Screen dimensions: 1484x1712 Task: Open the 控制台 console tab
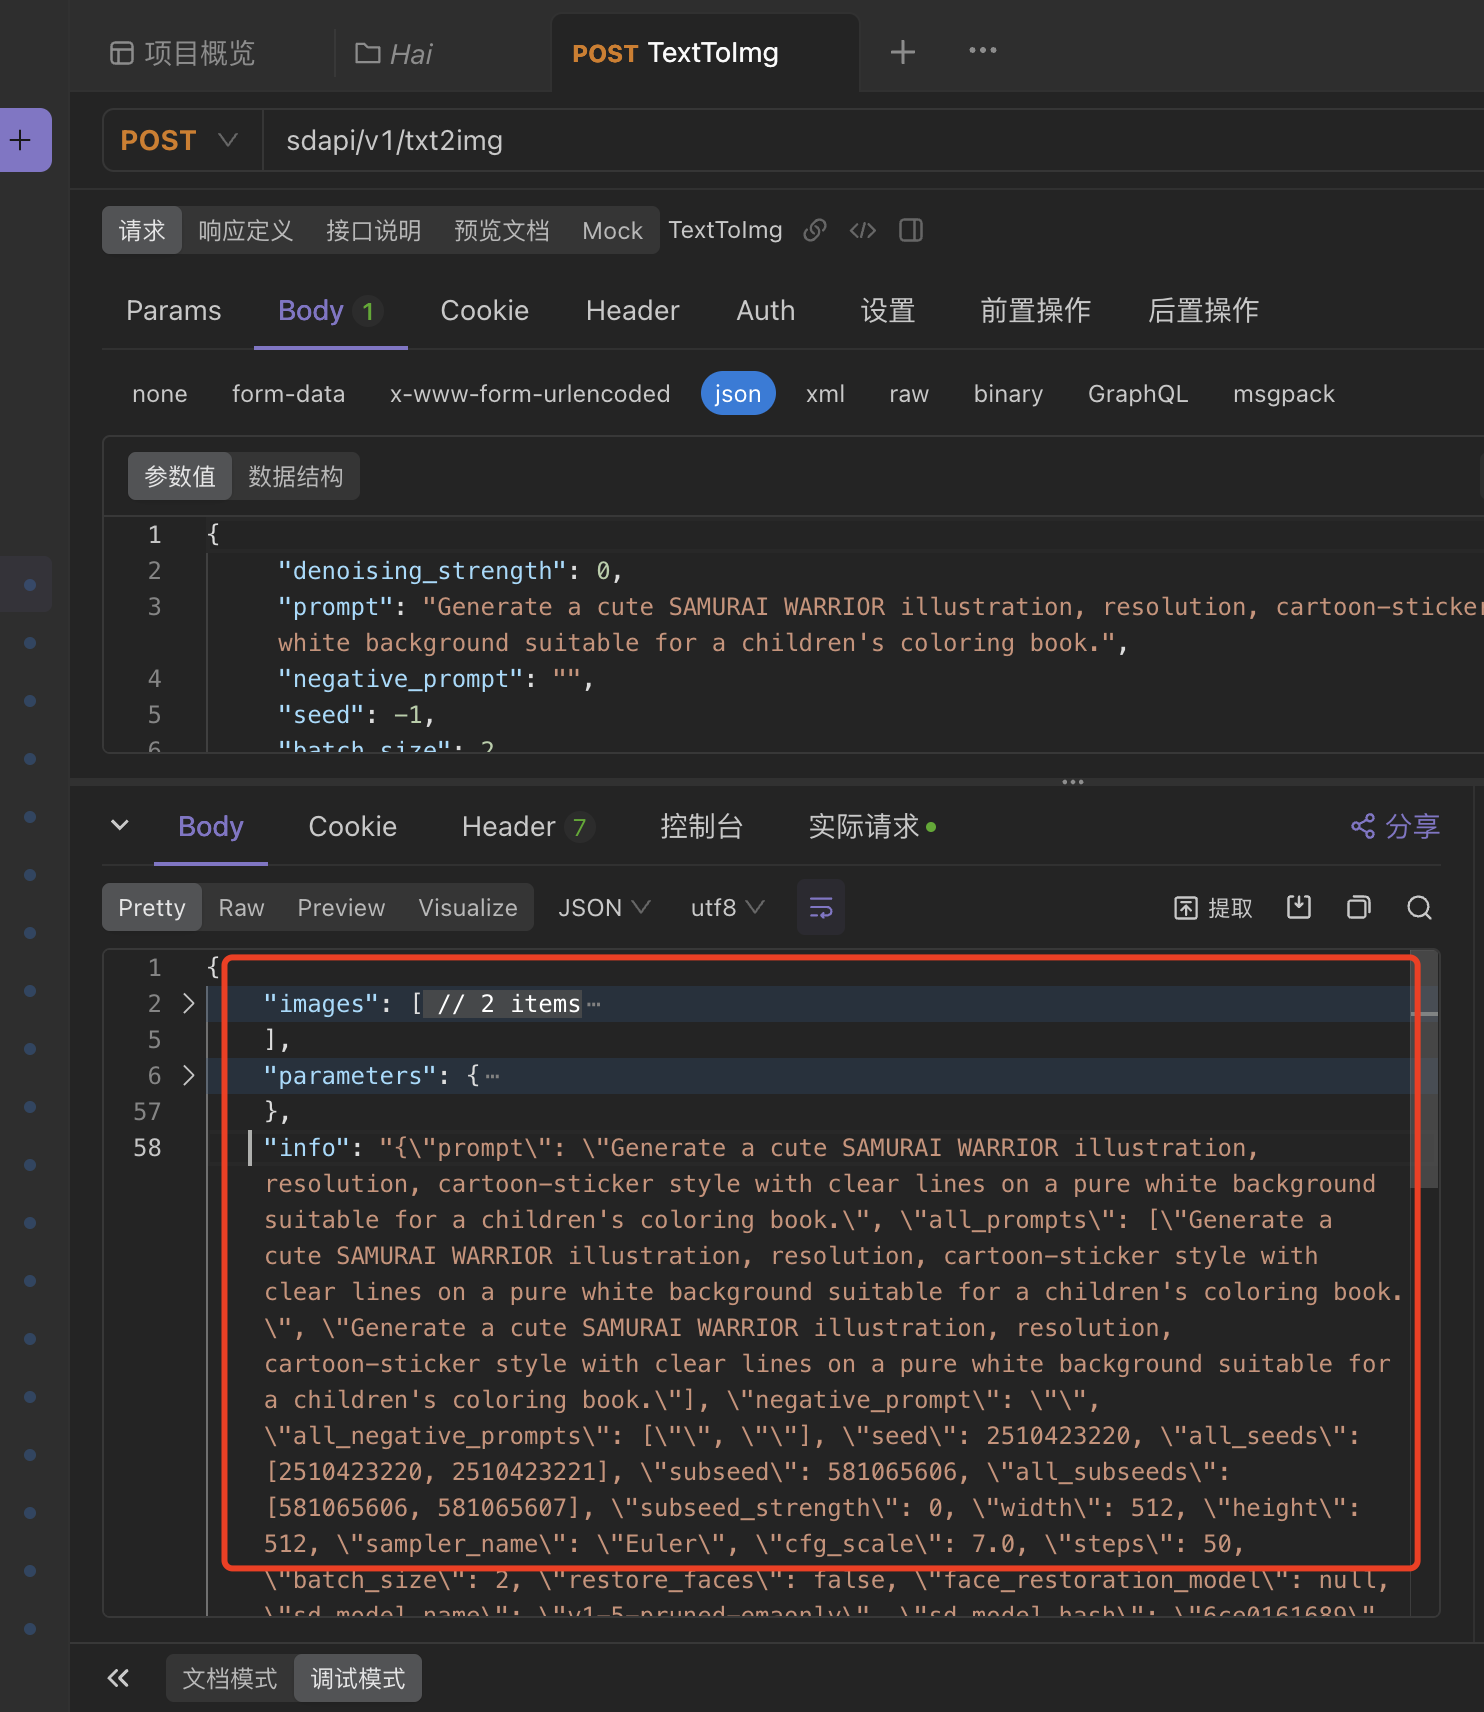(701, 827)
